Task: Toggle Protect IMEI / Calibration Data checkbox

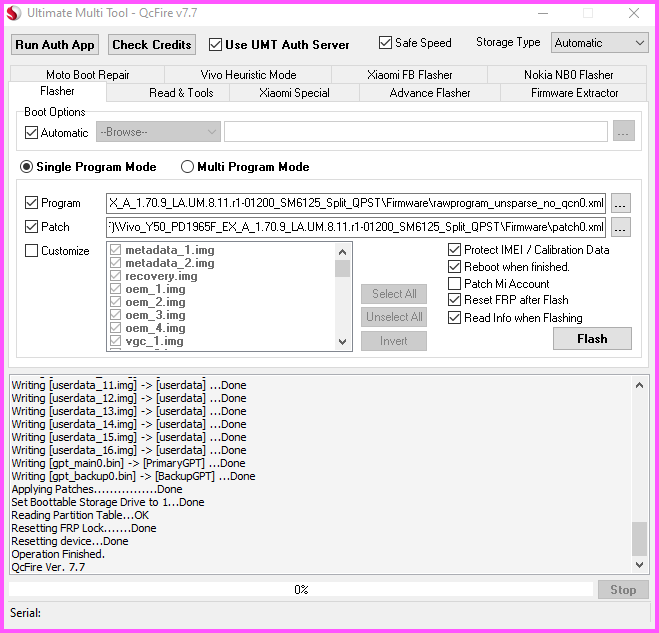Action: point(454,250)
